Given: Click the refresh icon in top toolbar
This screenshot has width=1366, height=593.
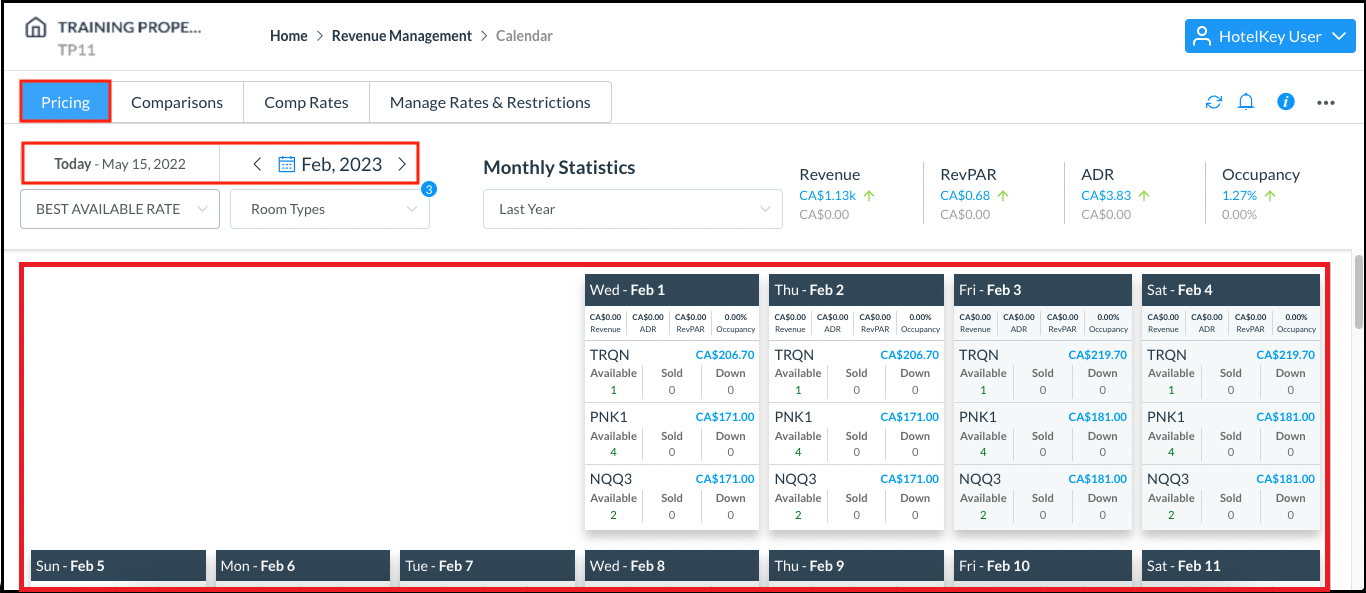Looking at the screenshot, I should coord(1213,102).
